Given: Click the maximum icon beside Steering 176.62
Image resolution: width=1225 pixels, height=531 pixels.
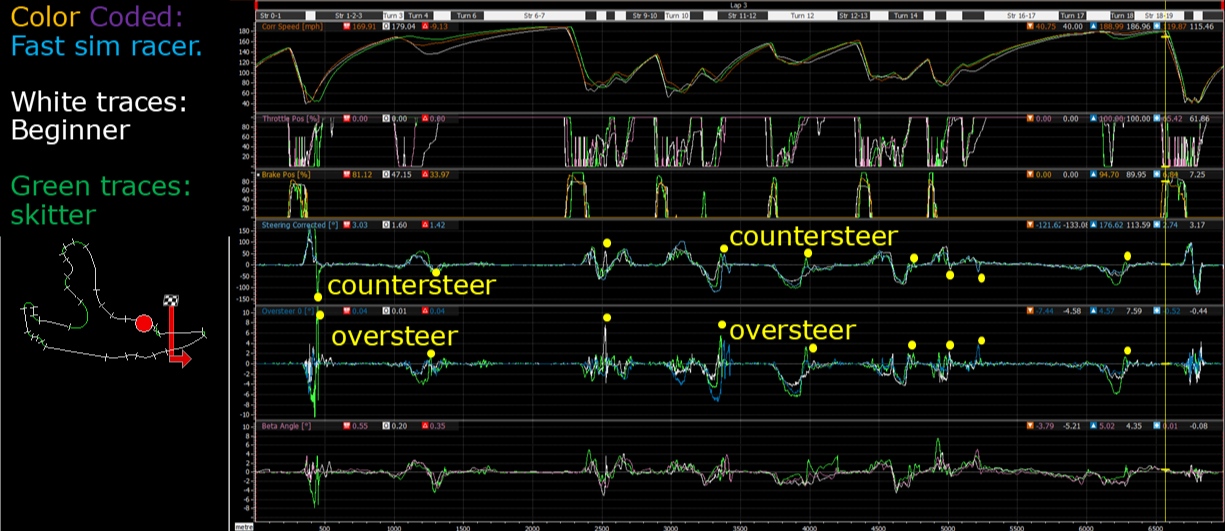Looking at the screenshot, I should point(1094,225).
